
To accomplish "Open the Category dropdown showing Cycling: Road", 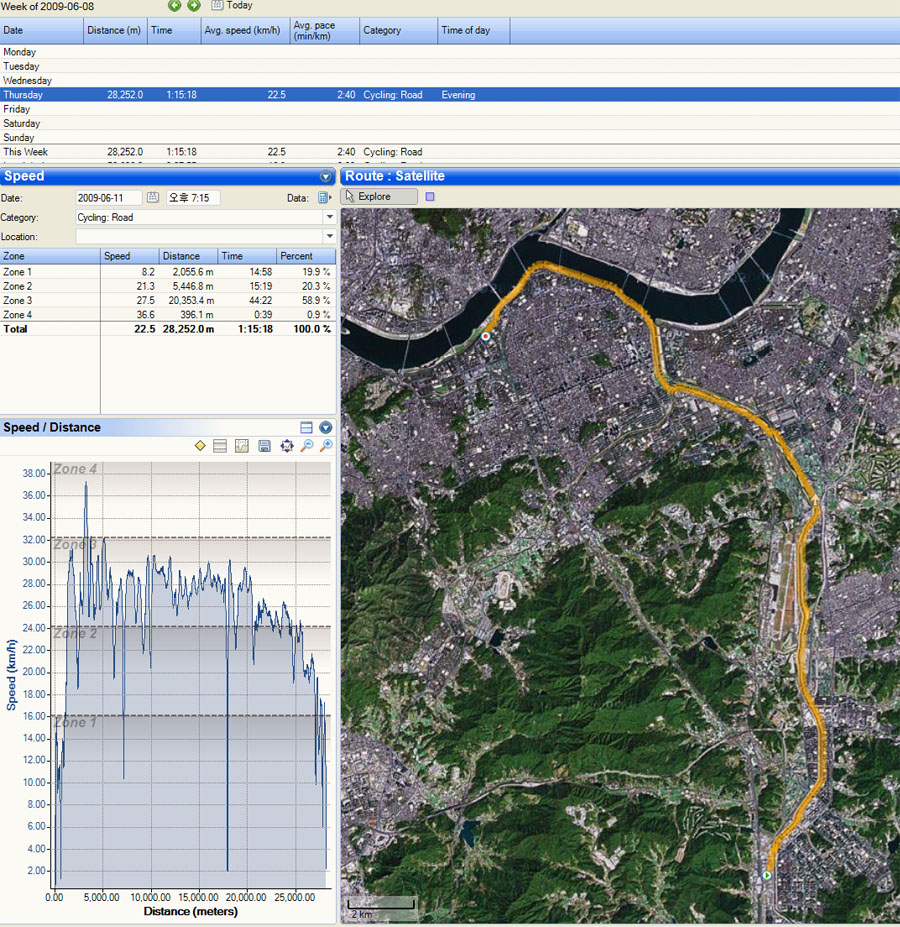I will (329, 217).
